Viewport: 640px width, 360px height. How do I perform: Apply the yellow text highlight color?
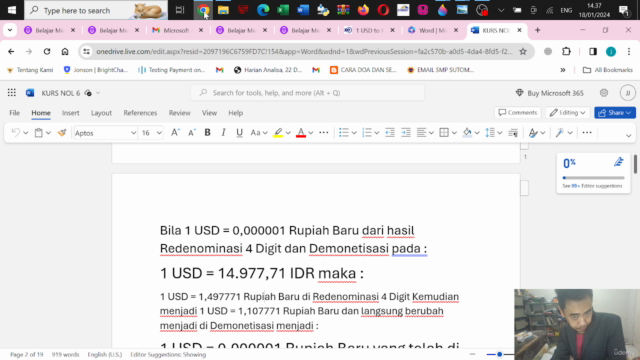tap(278, 133)
